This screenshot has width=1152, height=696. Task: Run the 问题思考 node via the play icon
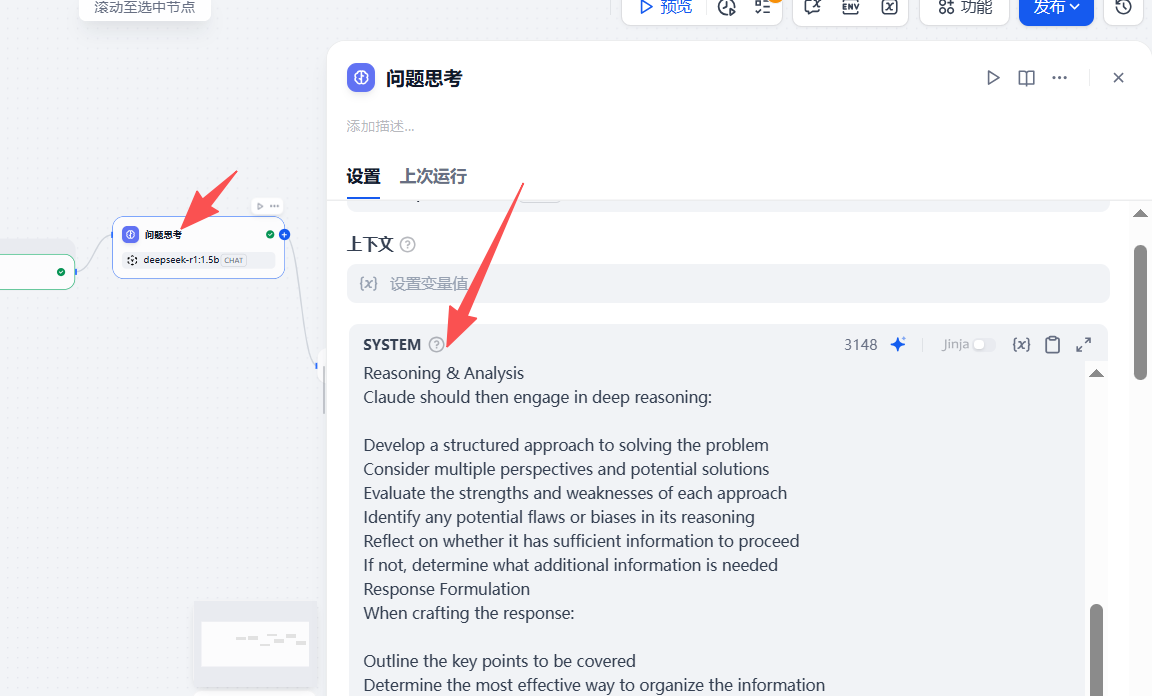pyautogui.click(x=993, y=77)
